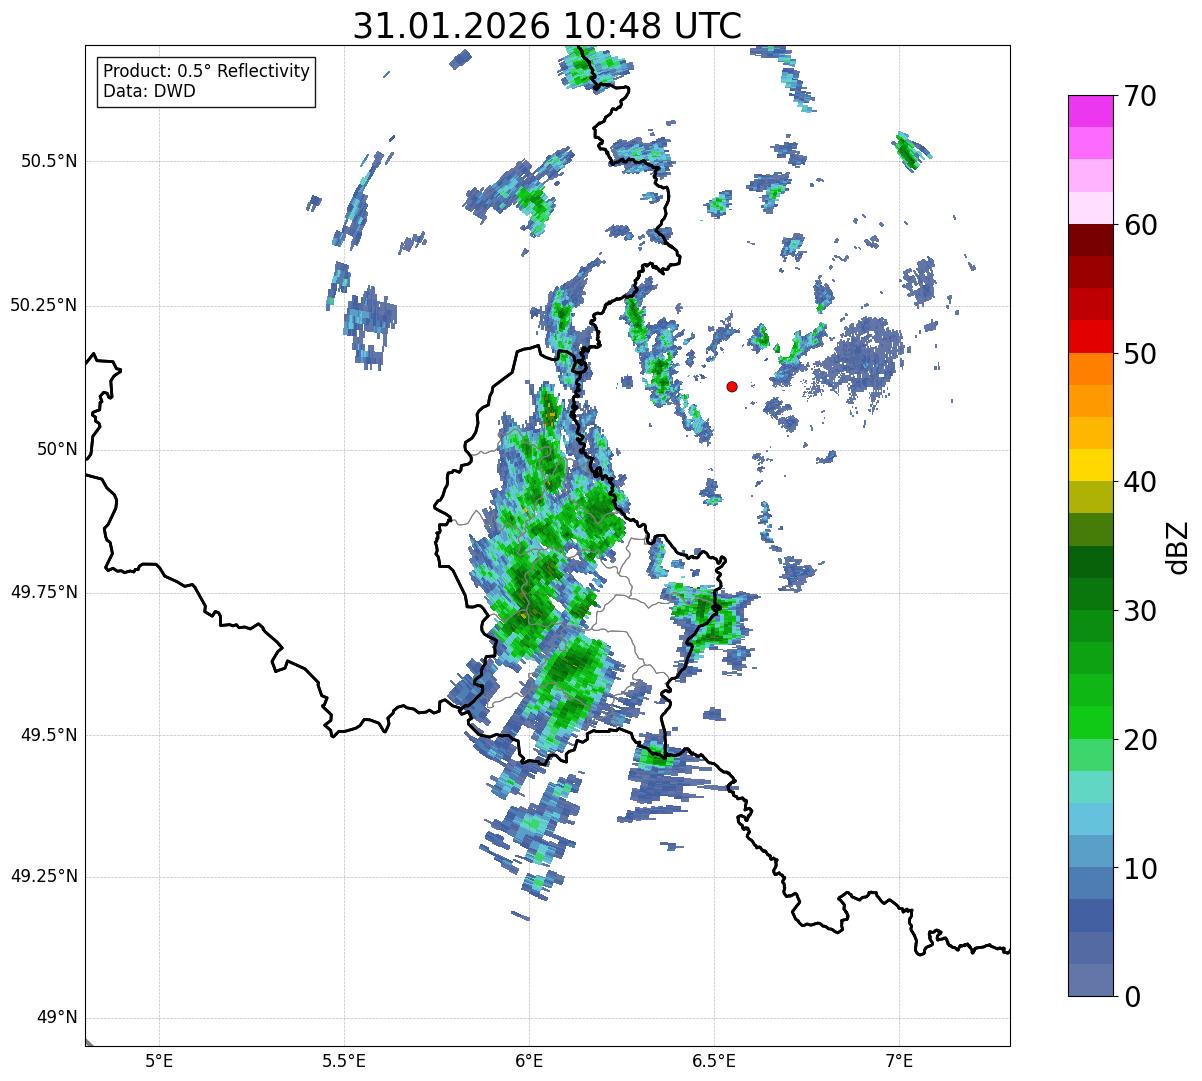Click the title "31.01.2026 10:48 UTC"
The width and height of the screenshot is (1202, 1081).
coord(547,26)
